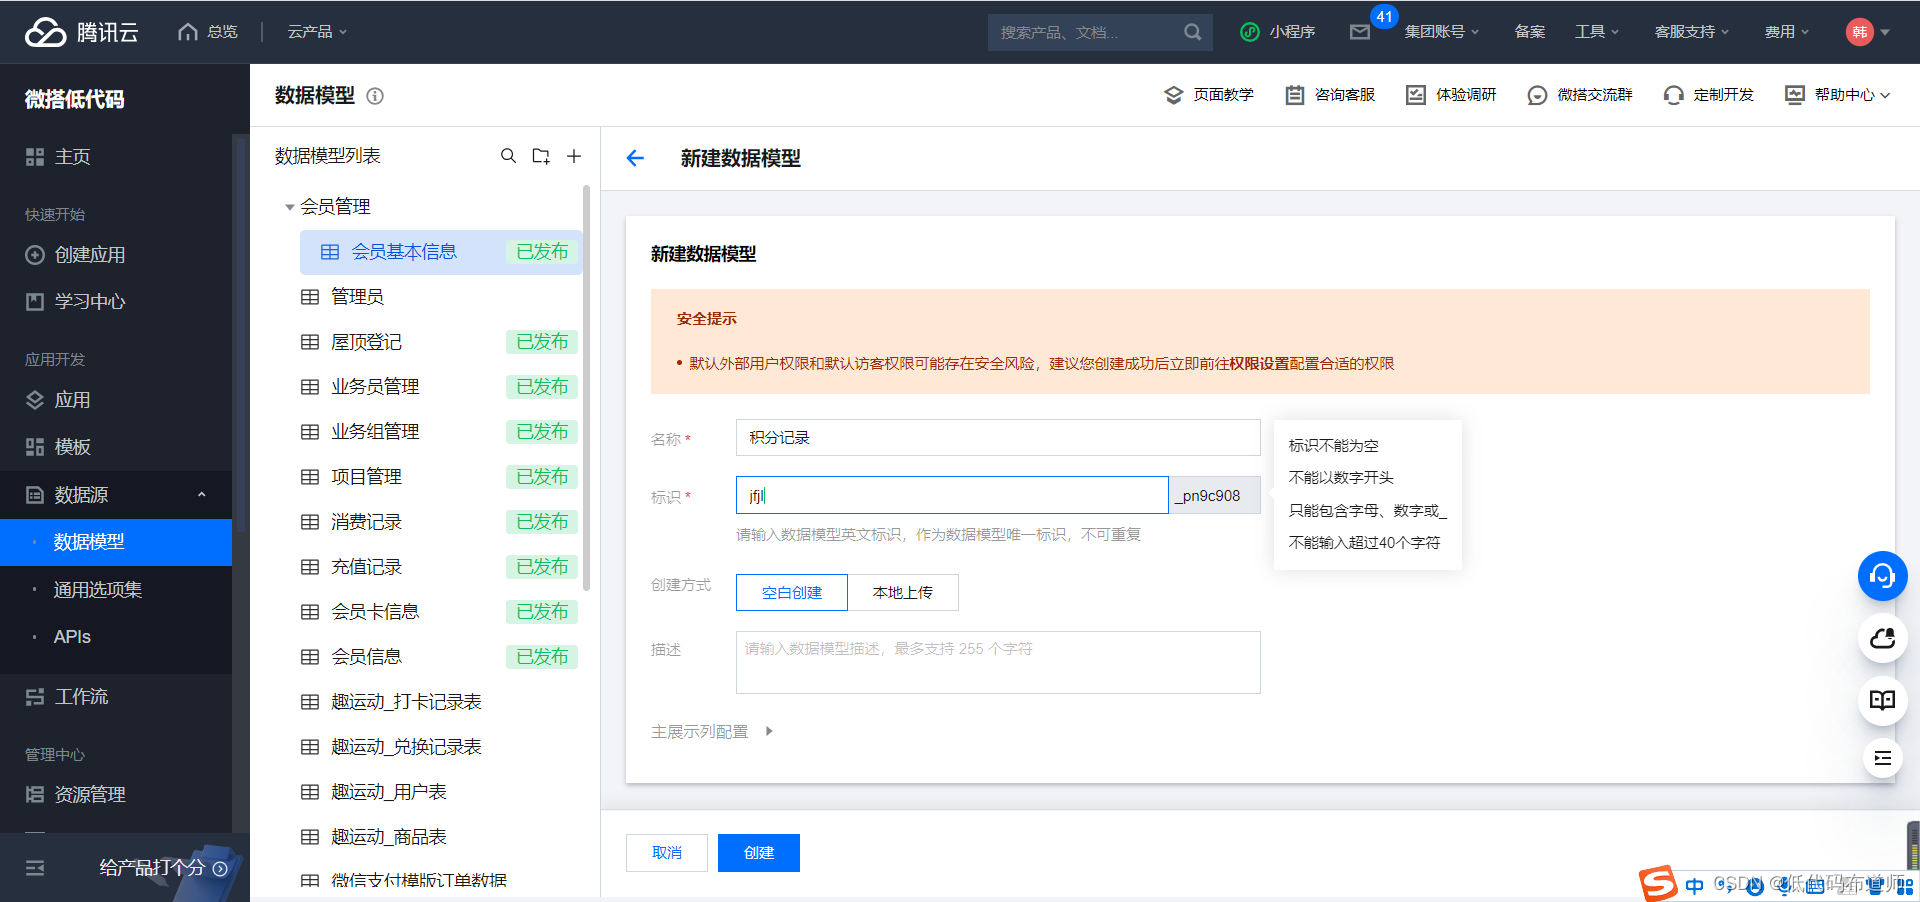Screen dimensions: 1920x902
Task: Search the data model list
Action: [x=509, y=156]
